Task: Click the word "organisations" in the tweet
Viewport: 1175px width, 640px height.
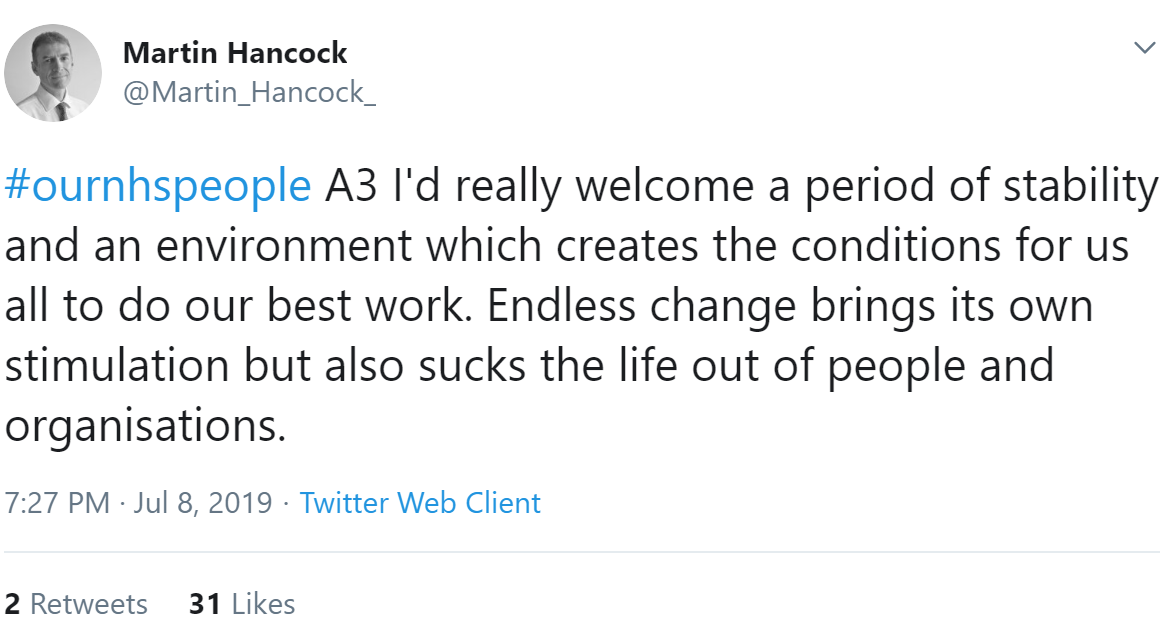Action: [x=140, y=427]
